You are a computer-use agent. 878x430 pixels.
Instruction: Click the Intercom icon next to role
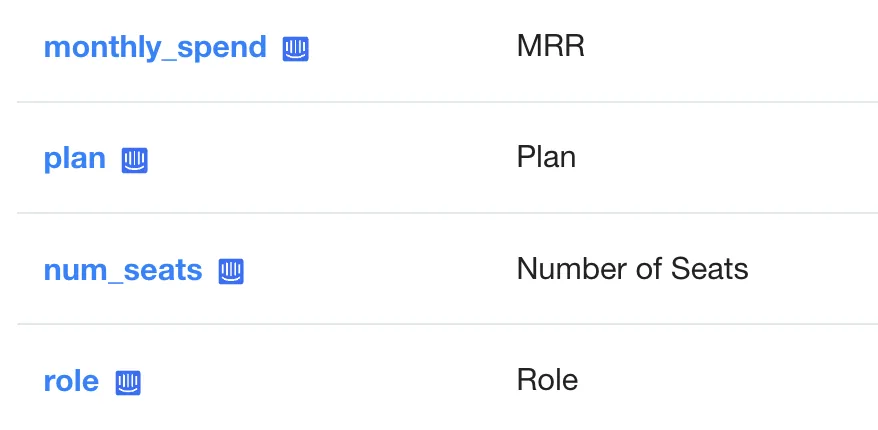(128, 383)
